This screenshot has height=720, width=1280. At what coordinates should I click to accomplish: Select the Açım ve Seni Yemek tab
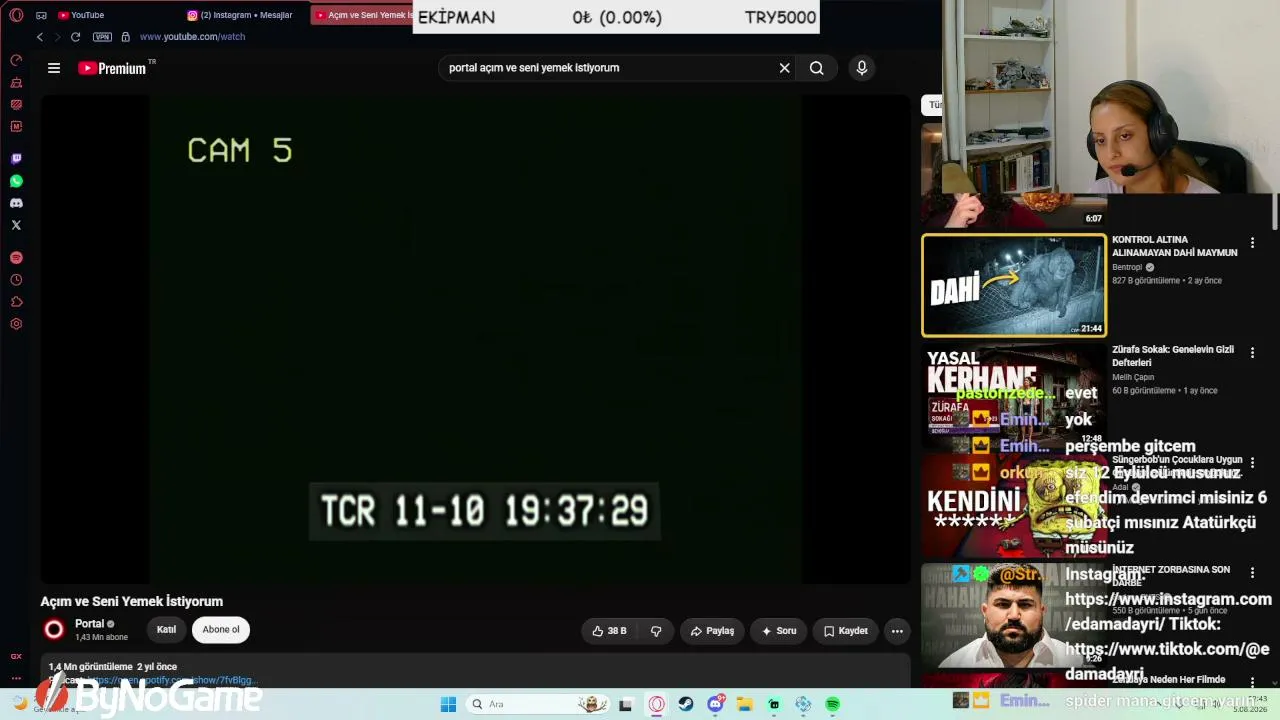[362, 15]
